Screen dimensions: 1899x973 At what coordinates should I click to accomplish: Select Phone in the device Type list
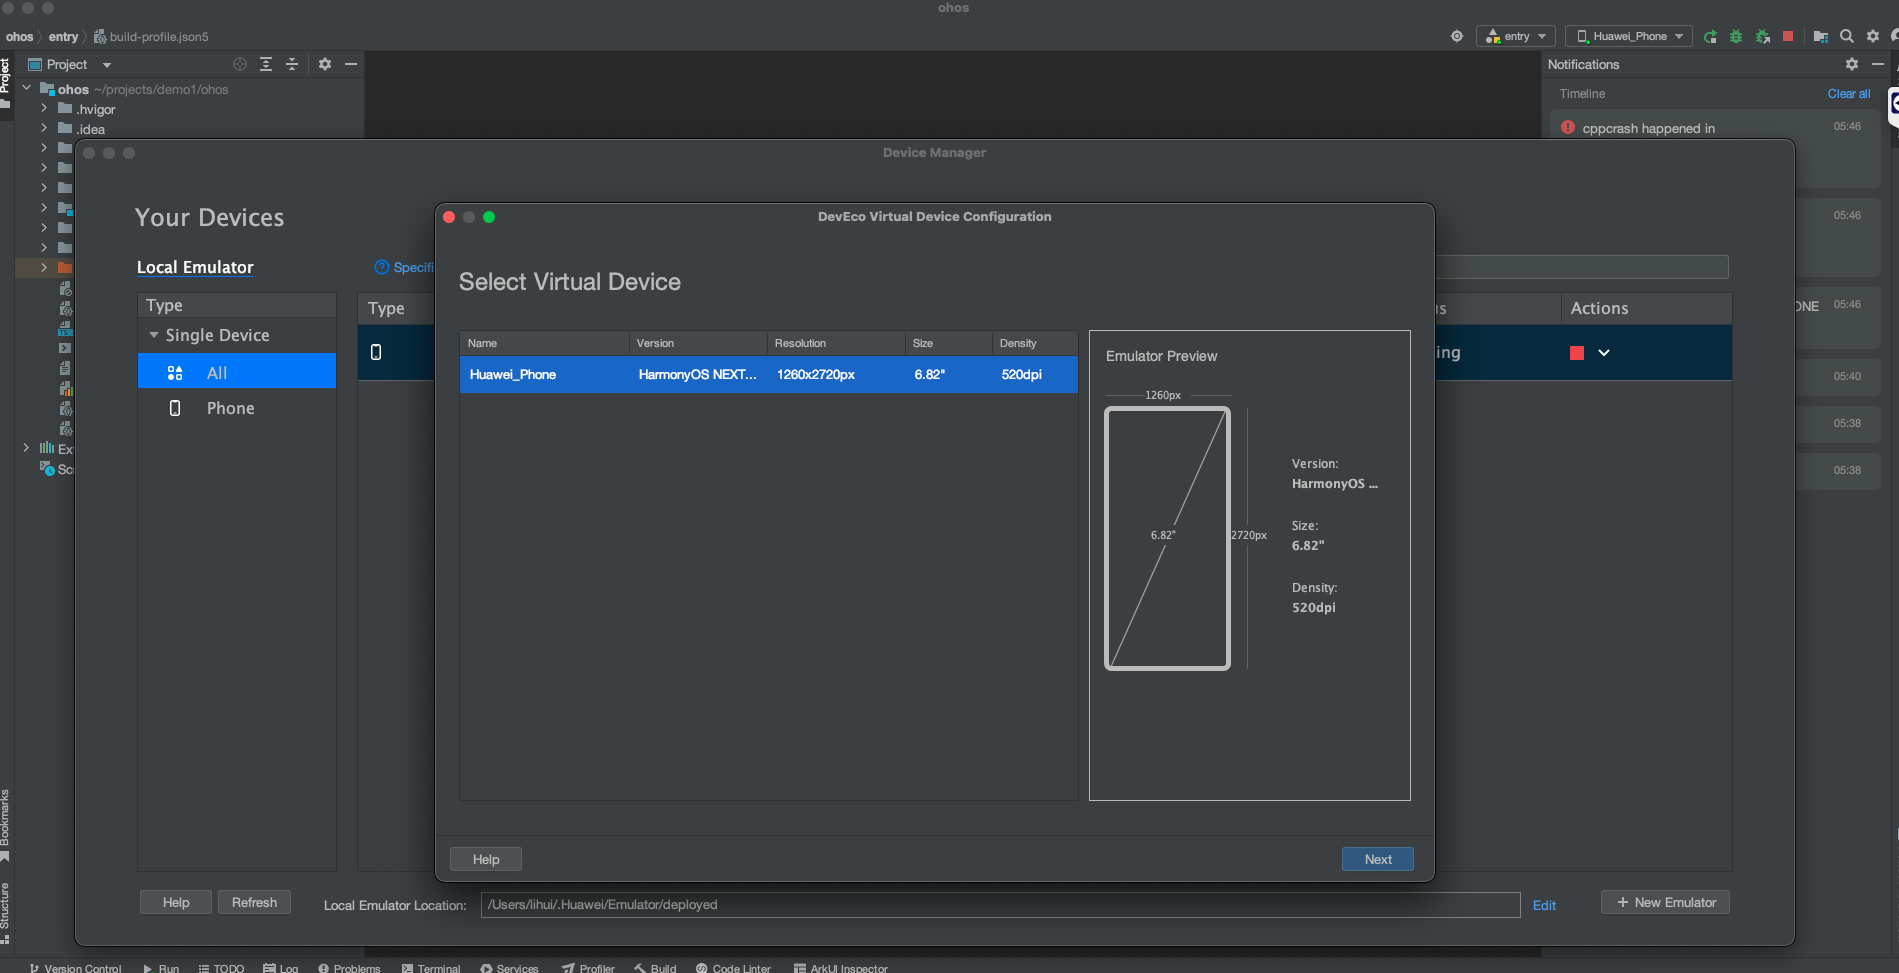[230, 408]
